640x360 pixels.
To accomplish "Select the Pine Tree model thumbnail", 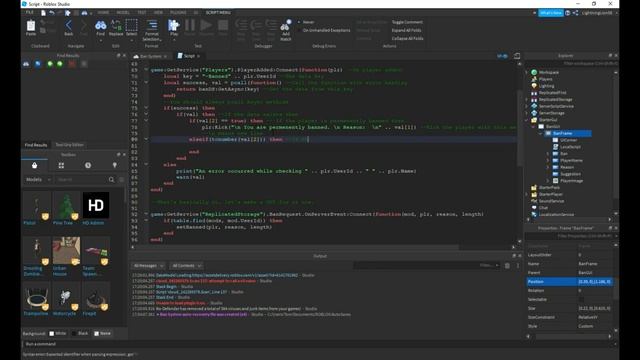I will coord(66,205).
